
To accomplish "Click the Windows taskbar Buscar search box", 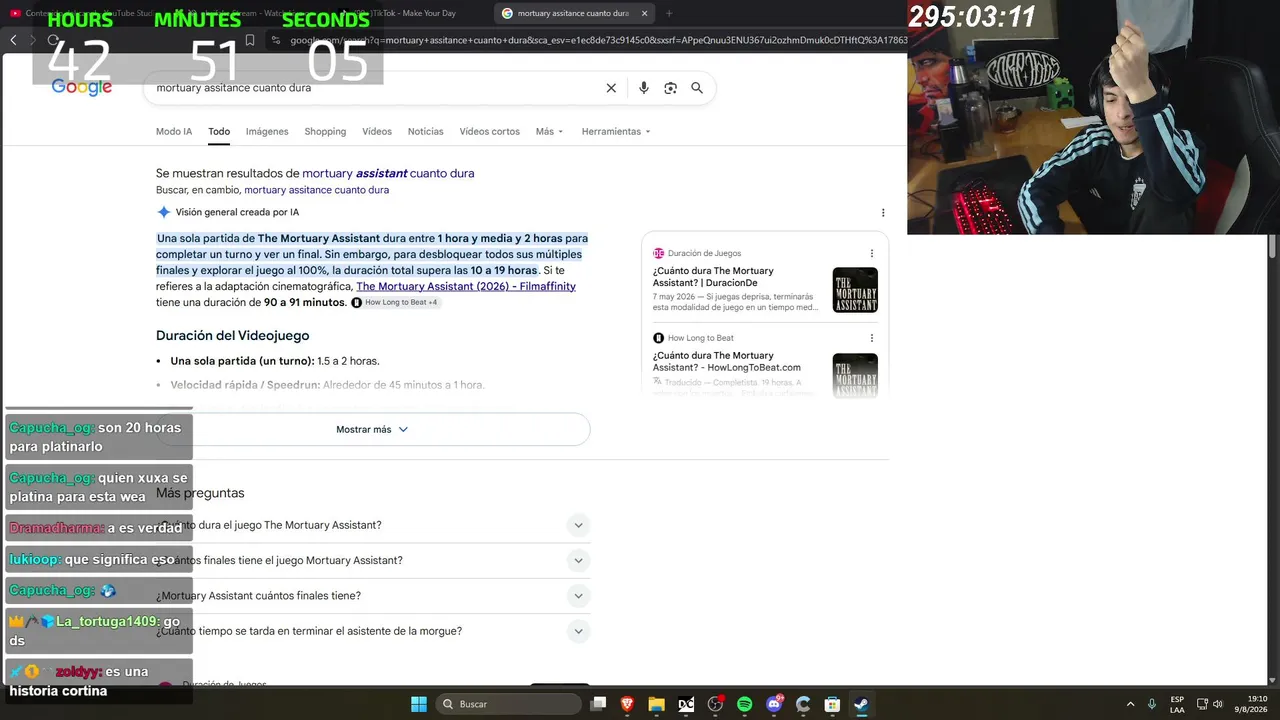I will coord(509,704).
